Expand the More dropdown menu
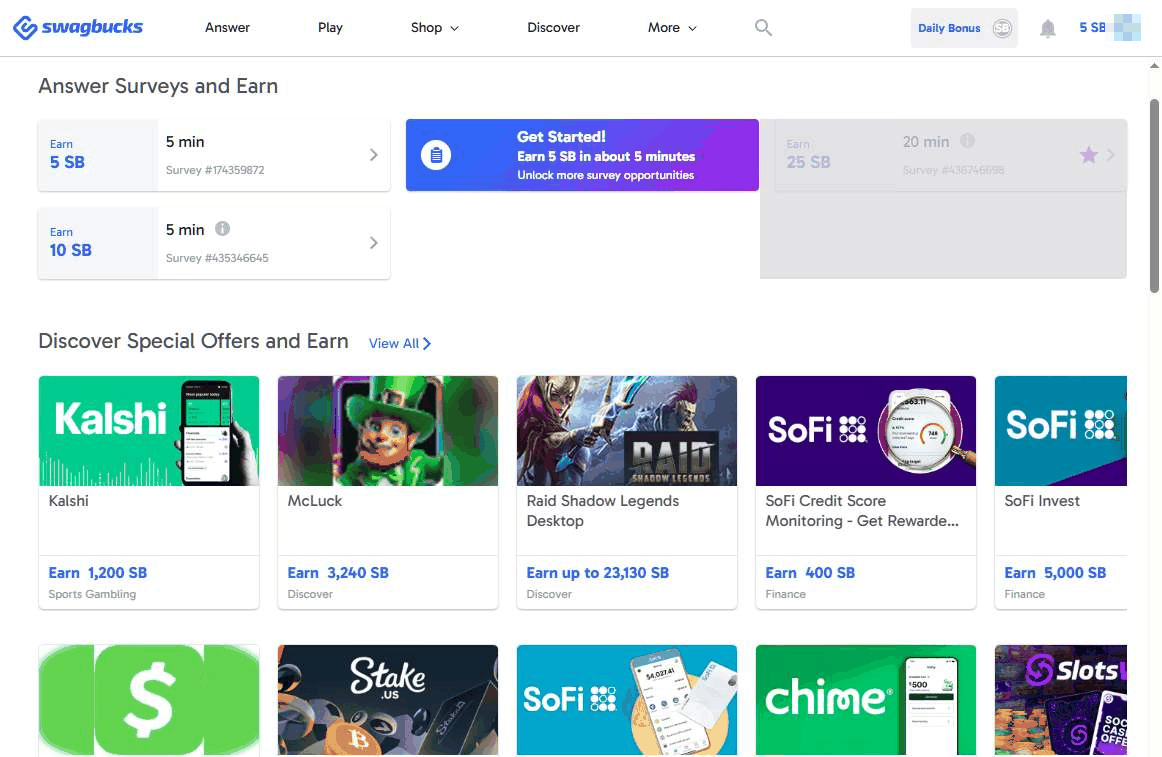Viewport: 1162px width, 757px height. click(671, 27)
